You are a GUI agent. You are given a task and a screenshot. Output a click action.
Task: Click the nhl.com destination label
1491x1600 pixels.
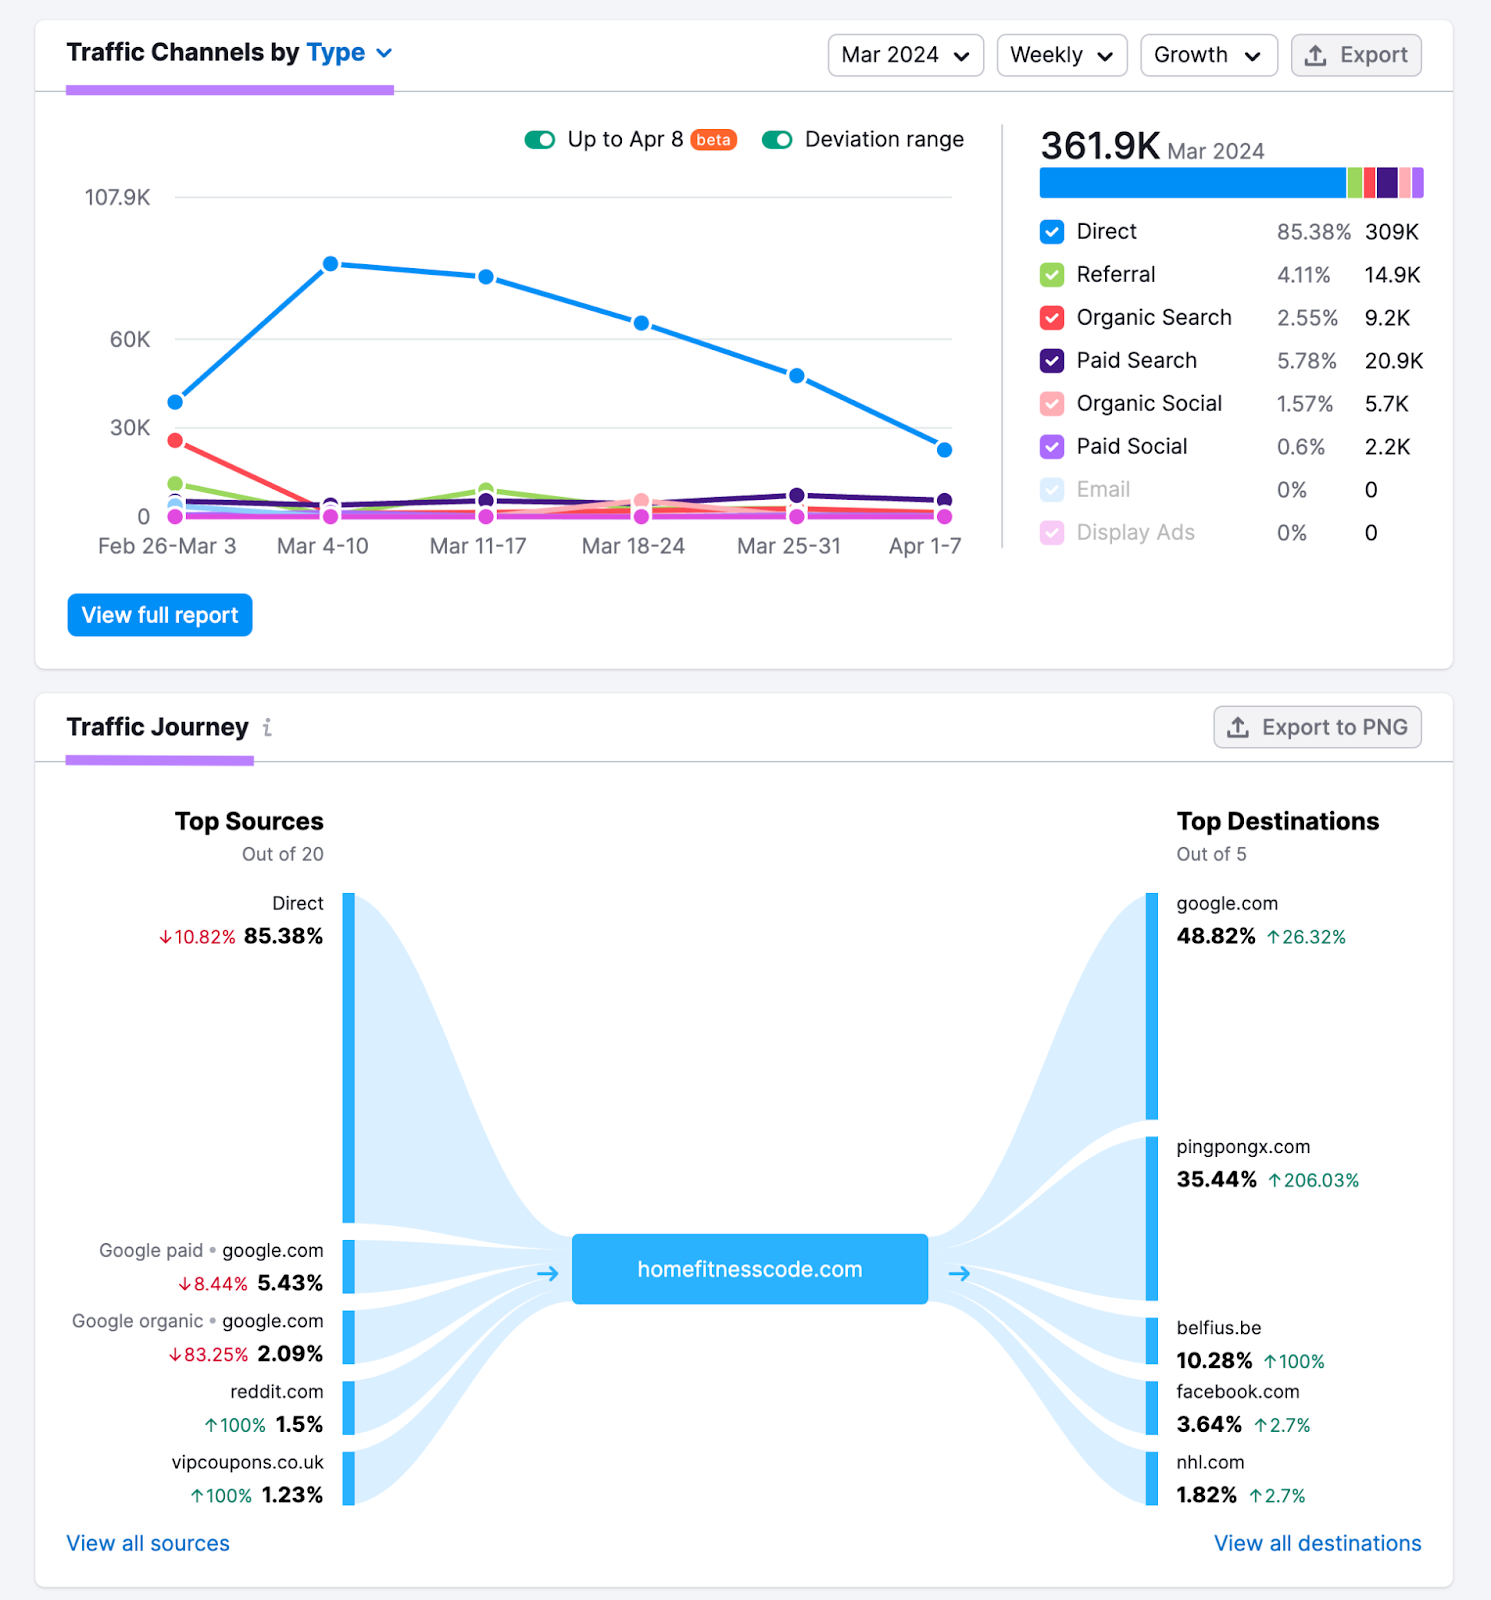[1210, 1462]
